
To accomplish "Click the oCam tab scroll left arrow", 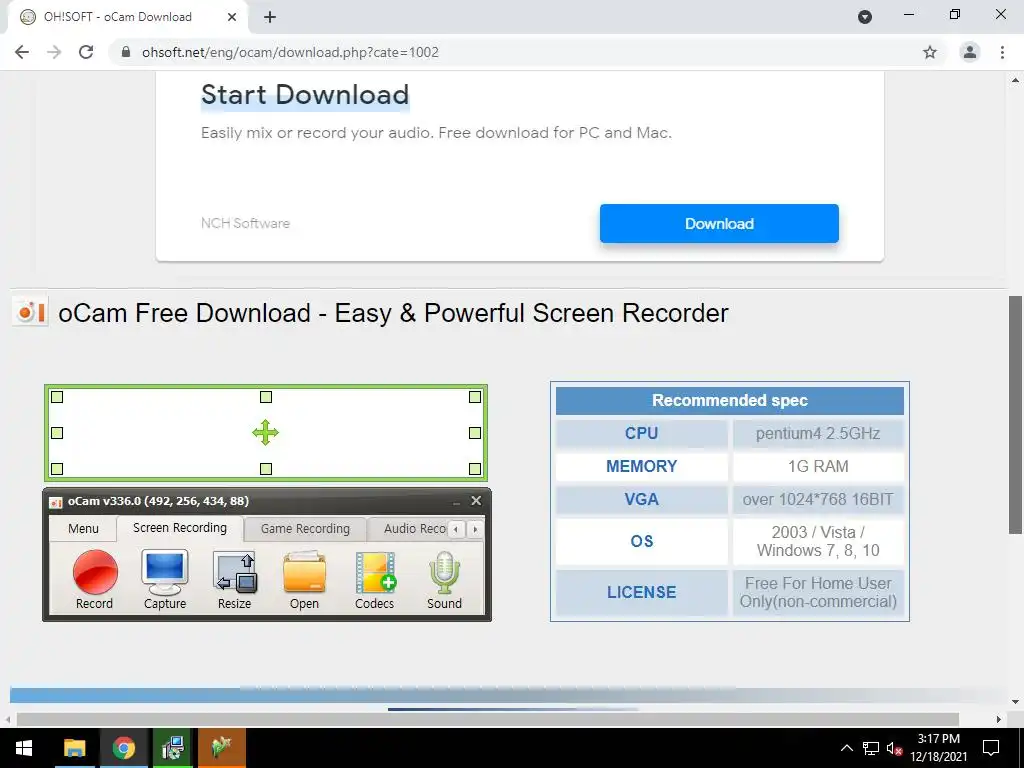I will tap(456, 529).
